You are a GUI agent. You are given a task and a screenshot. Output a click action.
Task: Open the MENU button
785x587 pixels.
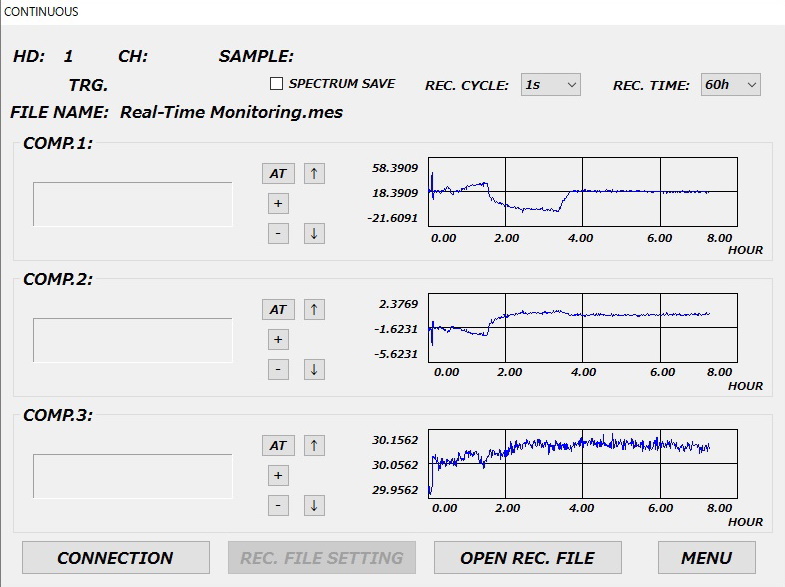point(706,558)
